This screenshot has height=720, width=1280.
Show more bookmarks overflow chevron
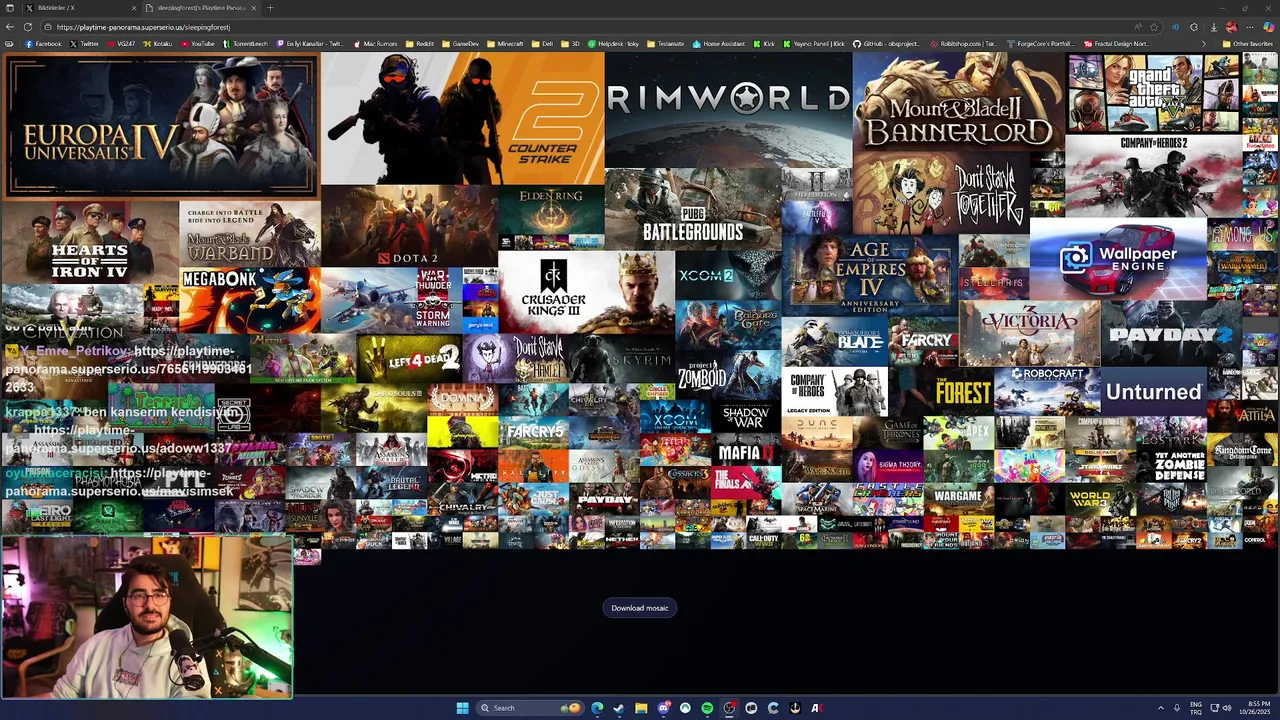(1202, 44)
